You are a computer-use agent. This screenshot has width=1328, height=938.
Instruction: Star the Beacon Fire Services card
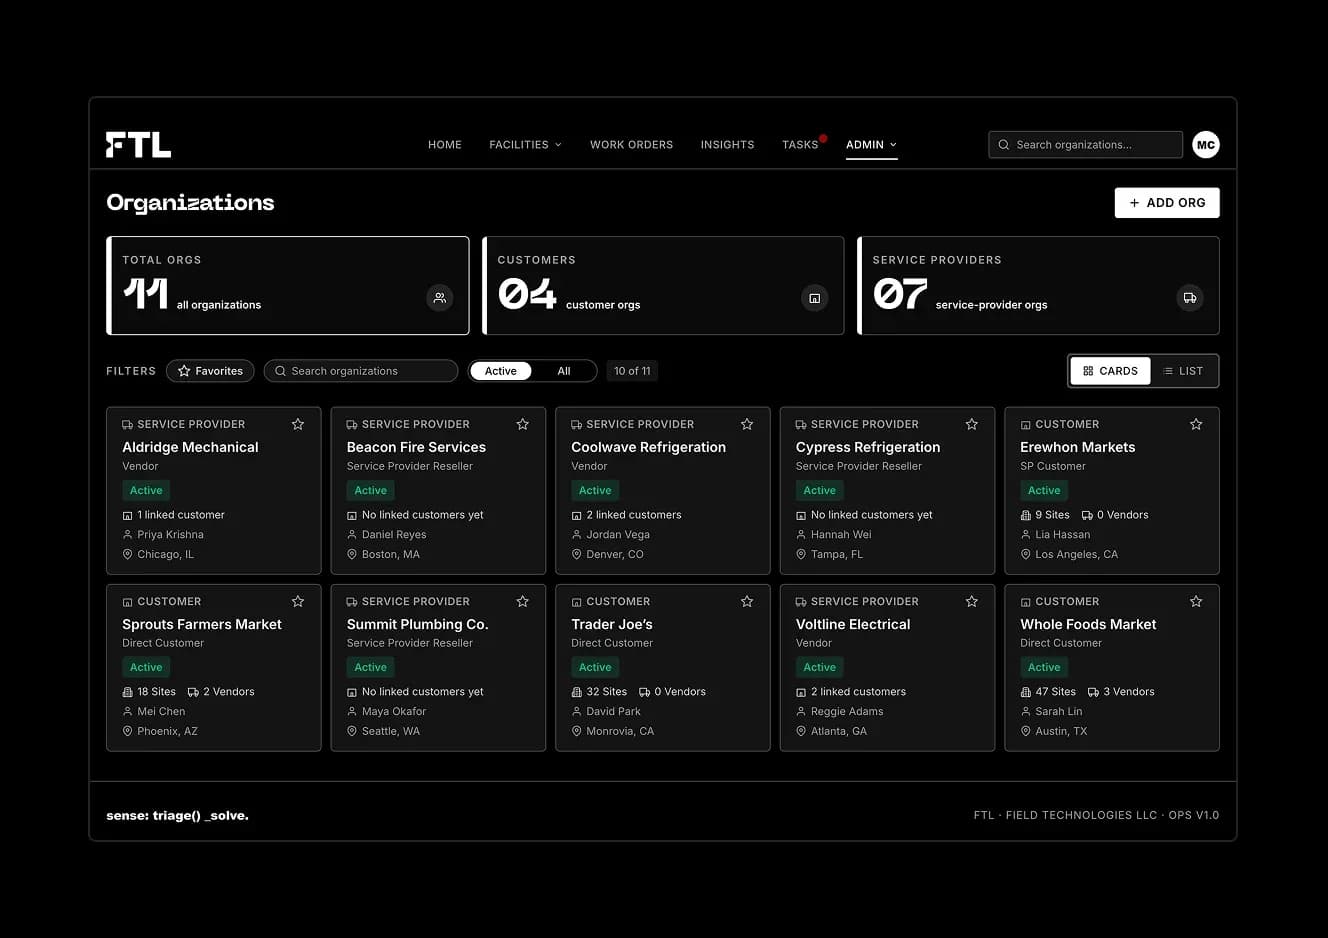[522, 424]
